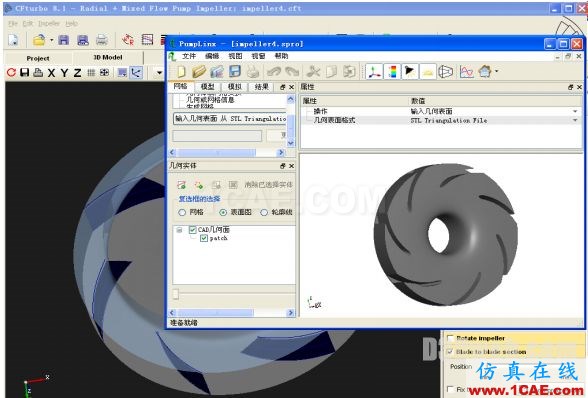Click the wireframe perspective icon in PumpLinx toolbar
This screenshot has height=398, width=588.
coord(446,71)
